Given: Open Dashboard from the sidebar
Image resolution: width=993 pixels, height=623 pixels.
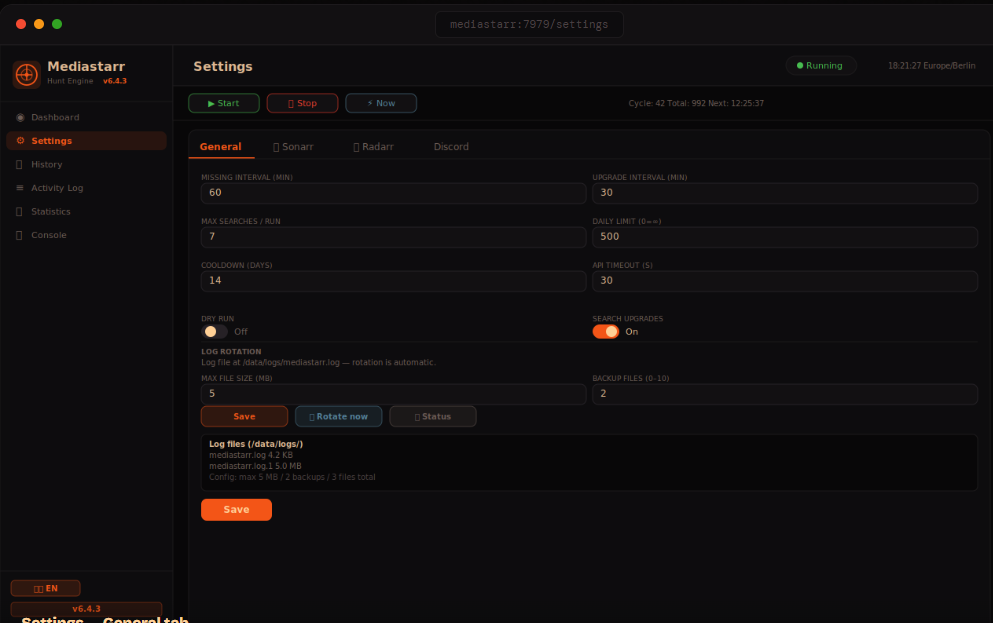Looking at the screenshot, I should 54,117.
